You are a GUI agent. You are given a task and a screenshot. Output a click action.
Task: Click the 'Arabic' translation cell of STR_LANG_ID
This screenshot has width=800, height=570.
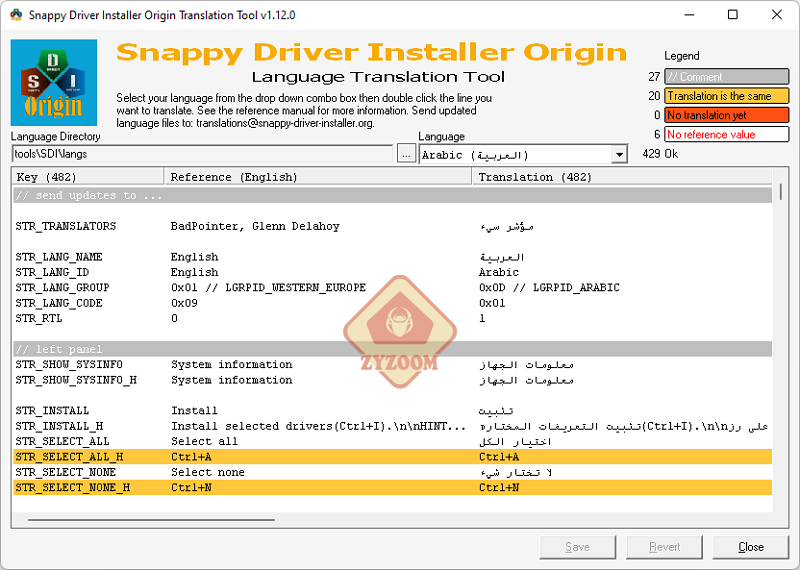[x=498, y=272]
